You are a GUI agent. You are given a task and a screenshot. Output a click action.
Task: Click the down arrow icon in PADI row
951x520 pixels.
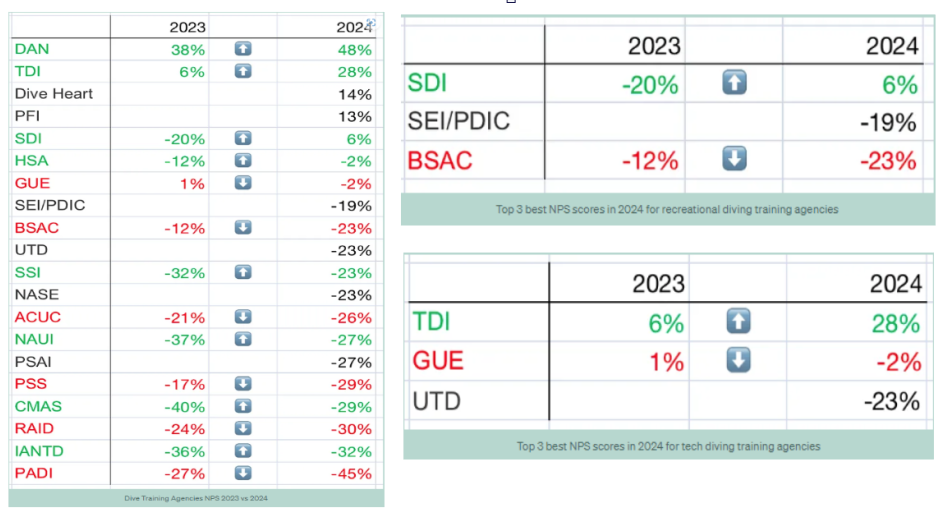(243, 473)
